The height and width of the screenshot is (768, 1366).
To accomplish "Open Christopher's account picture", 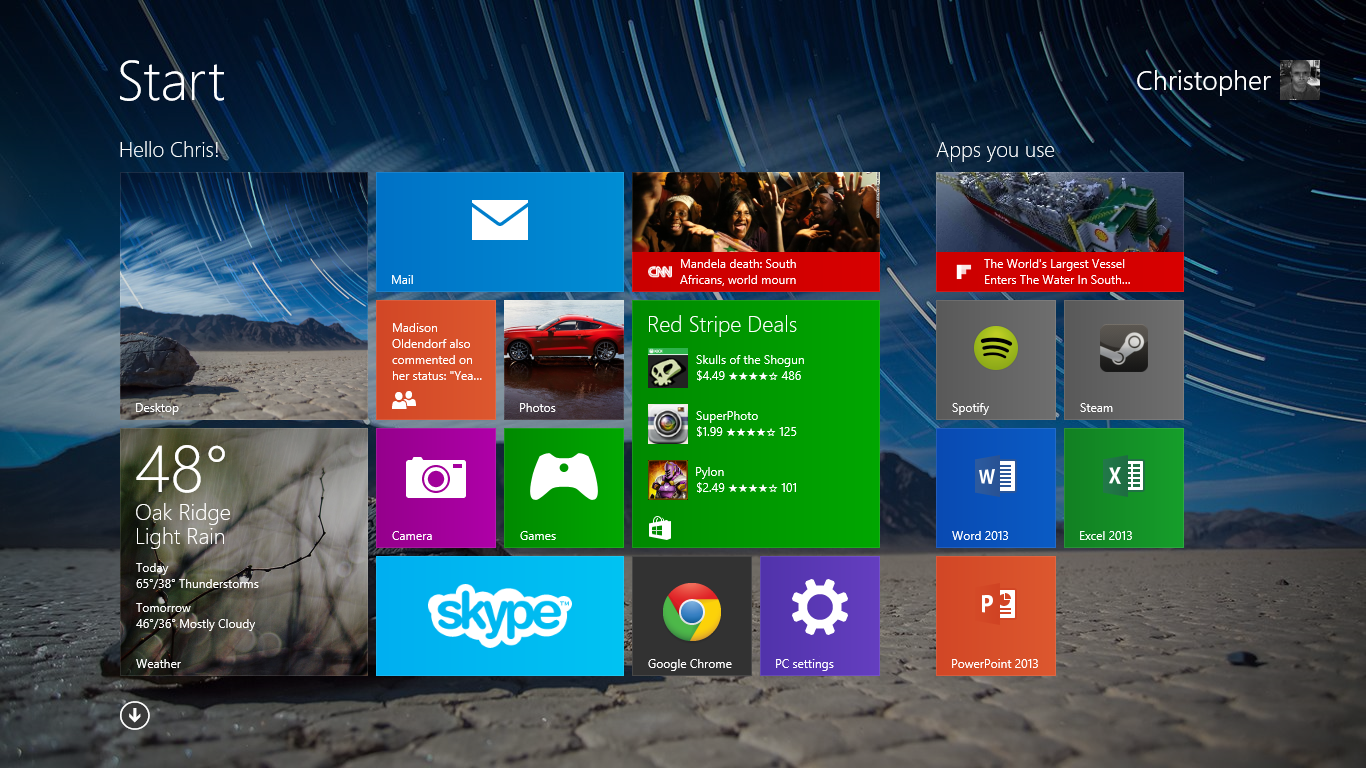I will pyautogui.click(x=1300, y=80).
